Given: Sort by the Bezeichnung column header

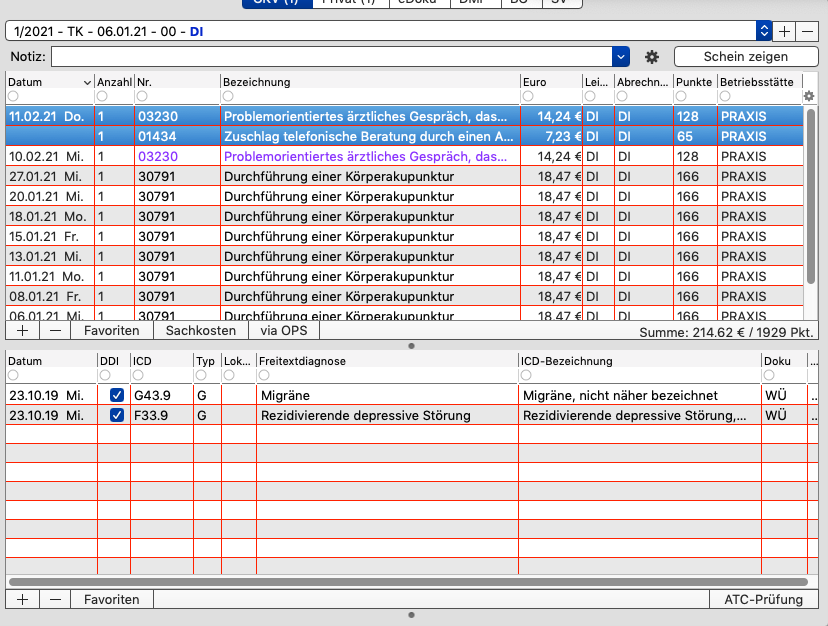Looking at the screenshot, I should click(x=370, y=82).
